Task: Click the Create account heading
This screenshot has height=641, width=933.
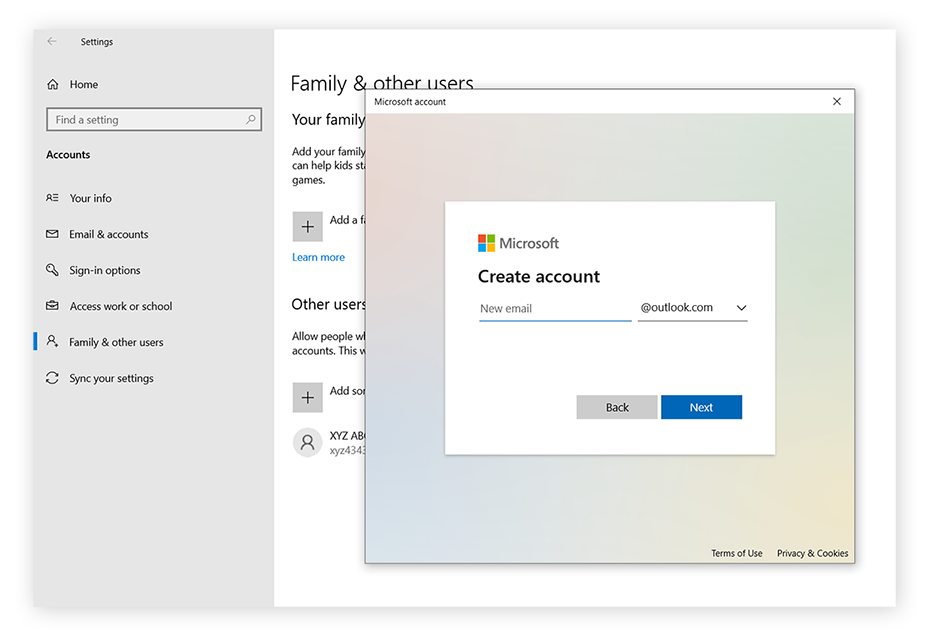Action: [x=538, y=276]
